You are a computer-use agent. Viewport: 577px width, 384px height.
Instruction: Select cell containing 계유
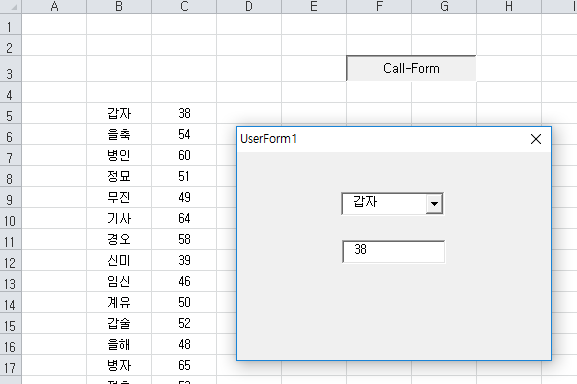pyautogui.click(x=119, y=302)
